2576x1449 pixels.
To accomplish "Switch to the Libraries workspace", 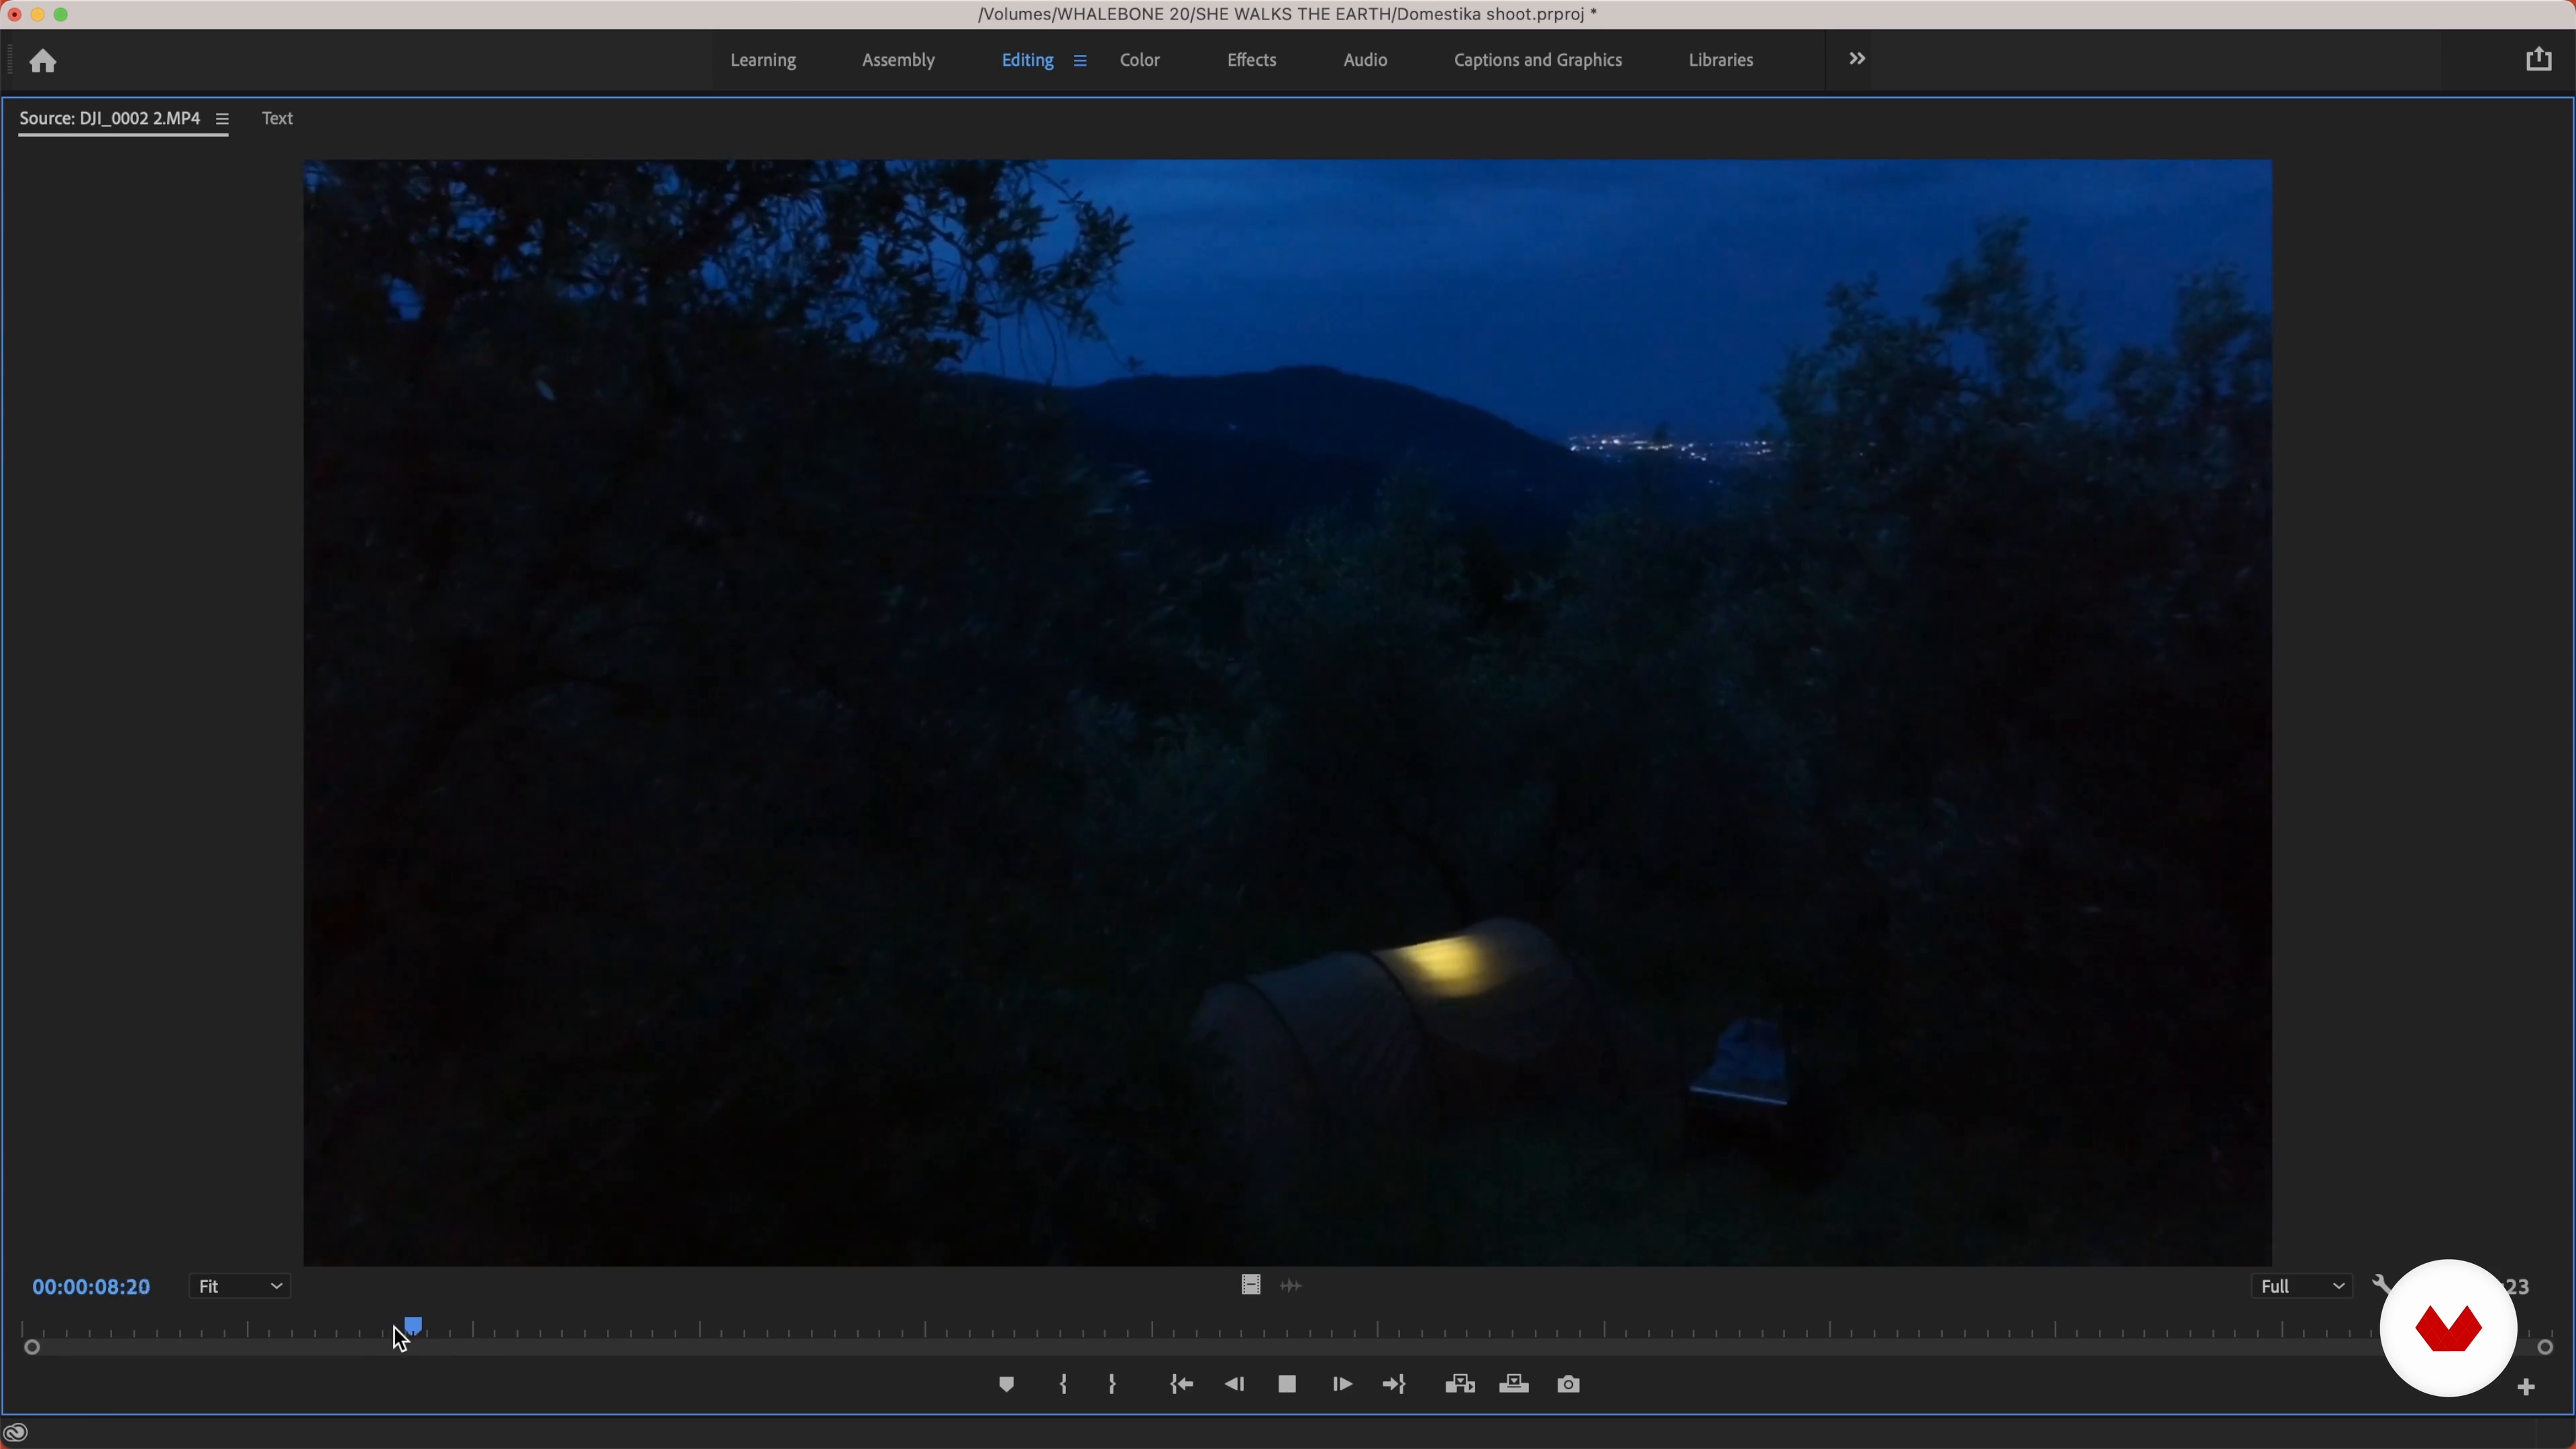I will click(1720, 61).
